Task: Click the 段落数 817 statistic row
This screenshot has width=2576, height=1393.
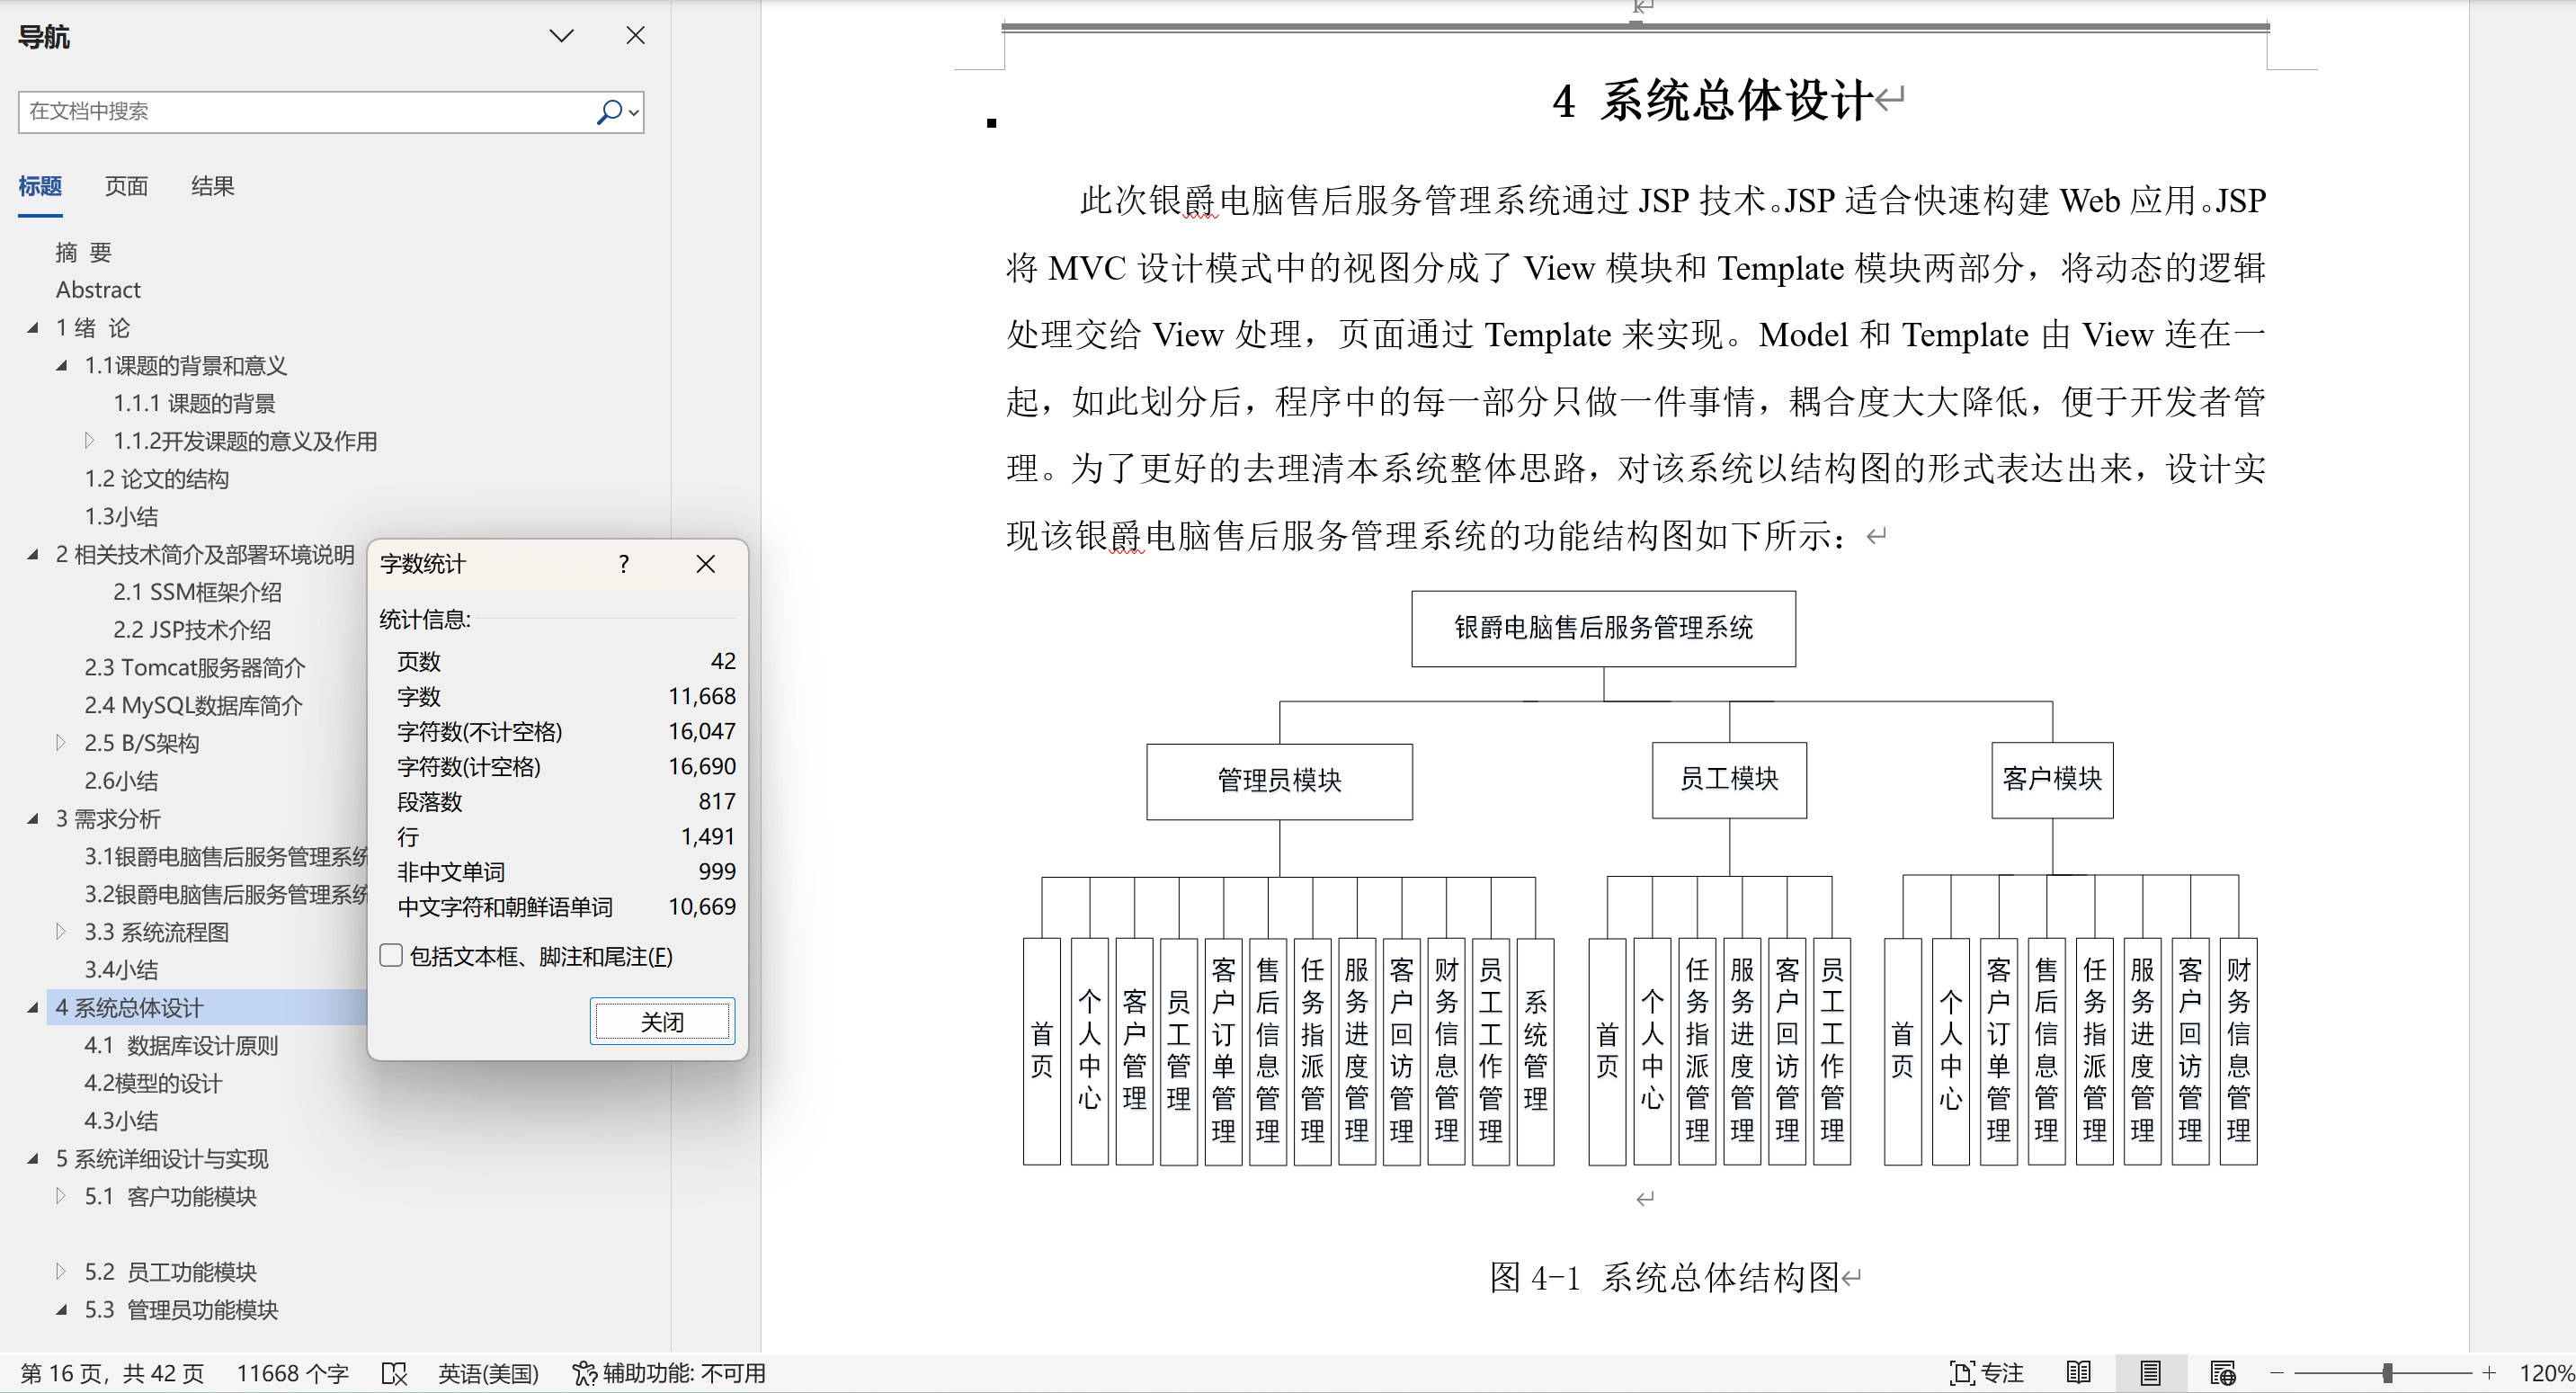Action: point(566,801)
